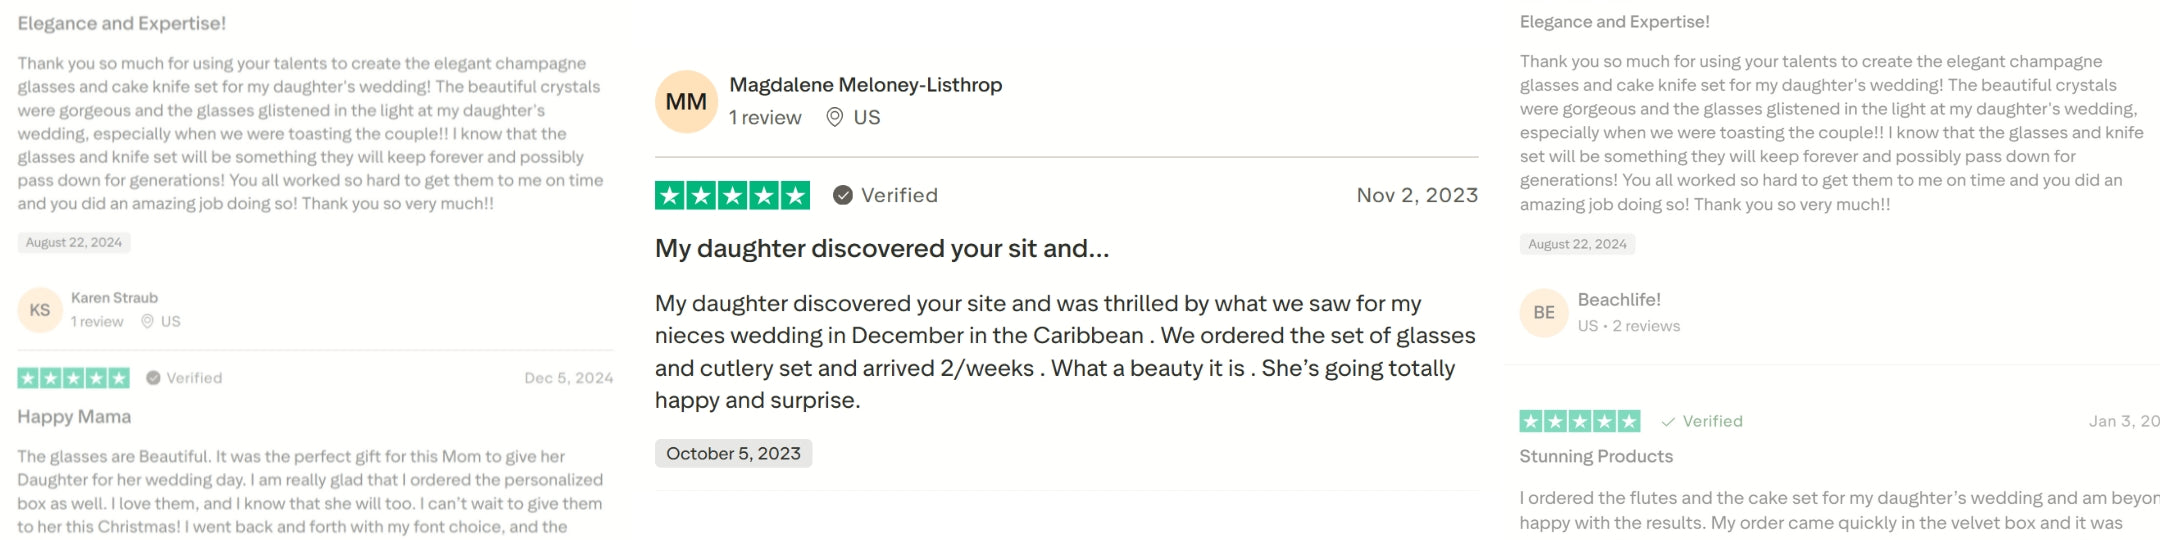Open the 'Happy Mama' review title
This screenshot has height=540, width=2160.
point(74,417)
